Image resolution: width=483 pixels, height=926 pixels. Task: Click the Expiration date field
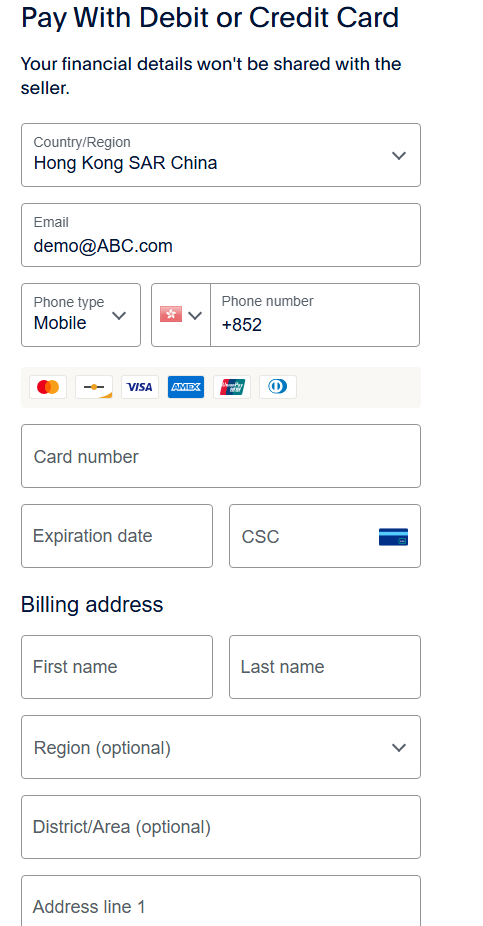click(x=117, y=536)
